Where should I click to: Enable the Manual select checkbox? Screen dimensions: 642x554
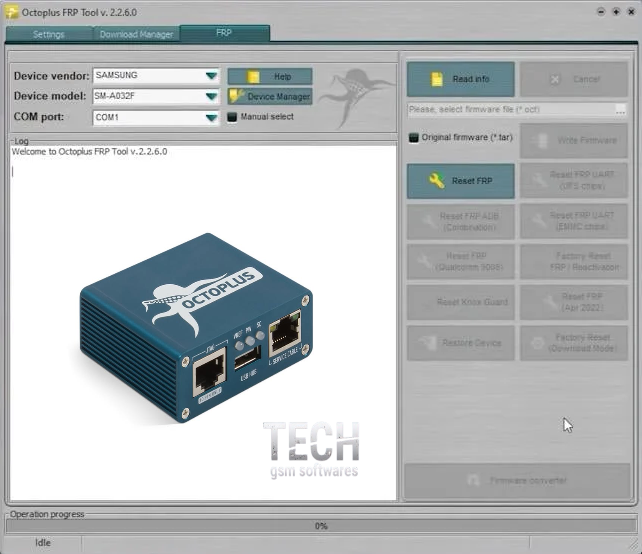click(x=232, y=117)
